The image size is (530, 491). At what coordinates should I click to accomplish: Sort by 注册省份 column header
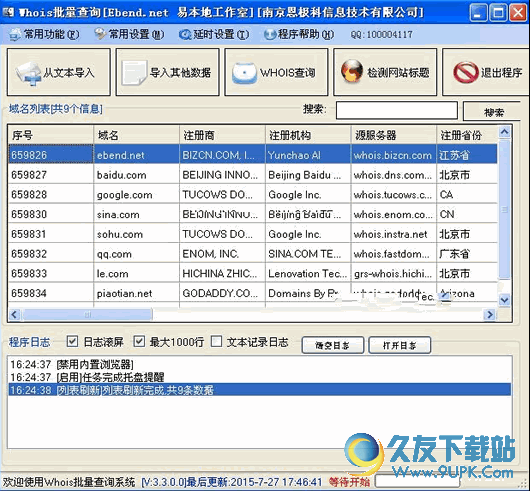[x=467, y=136]
